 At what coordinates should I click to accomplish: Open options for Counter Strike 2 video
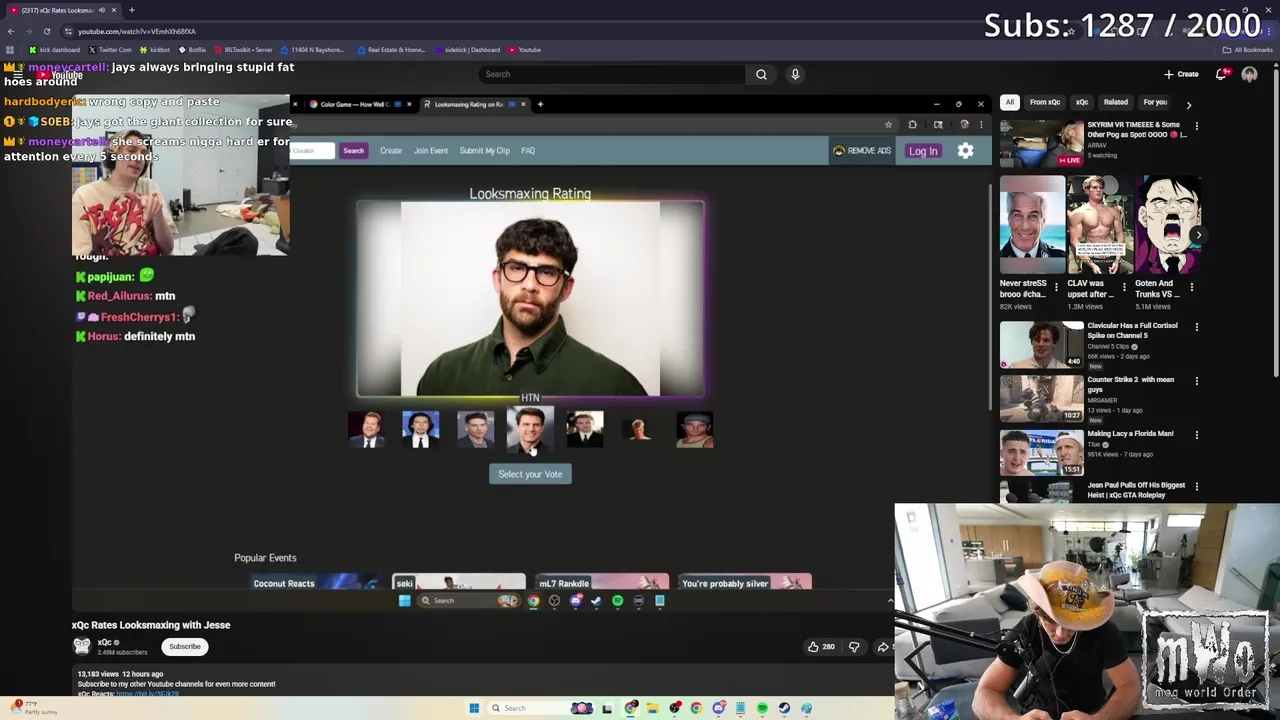[1196, 381]
